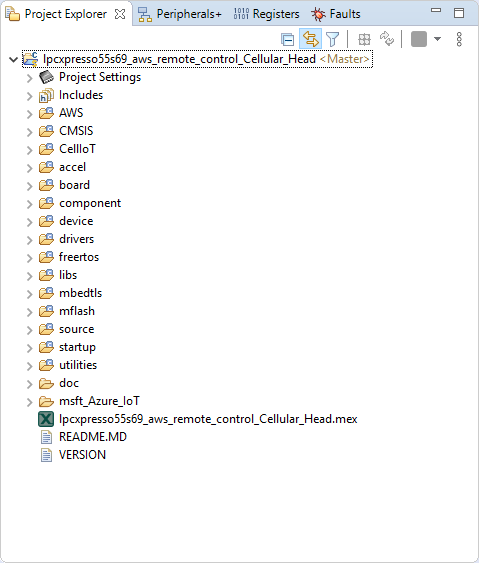Expand the Project Settings node
The height and width of the screenshot is (563, 479).
(x=29, y=78)
